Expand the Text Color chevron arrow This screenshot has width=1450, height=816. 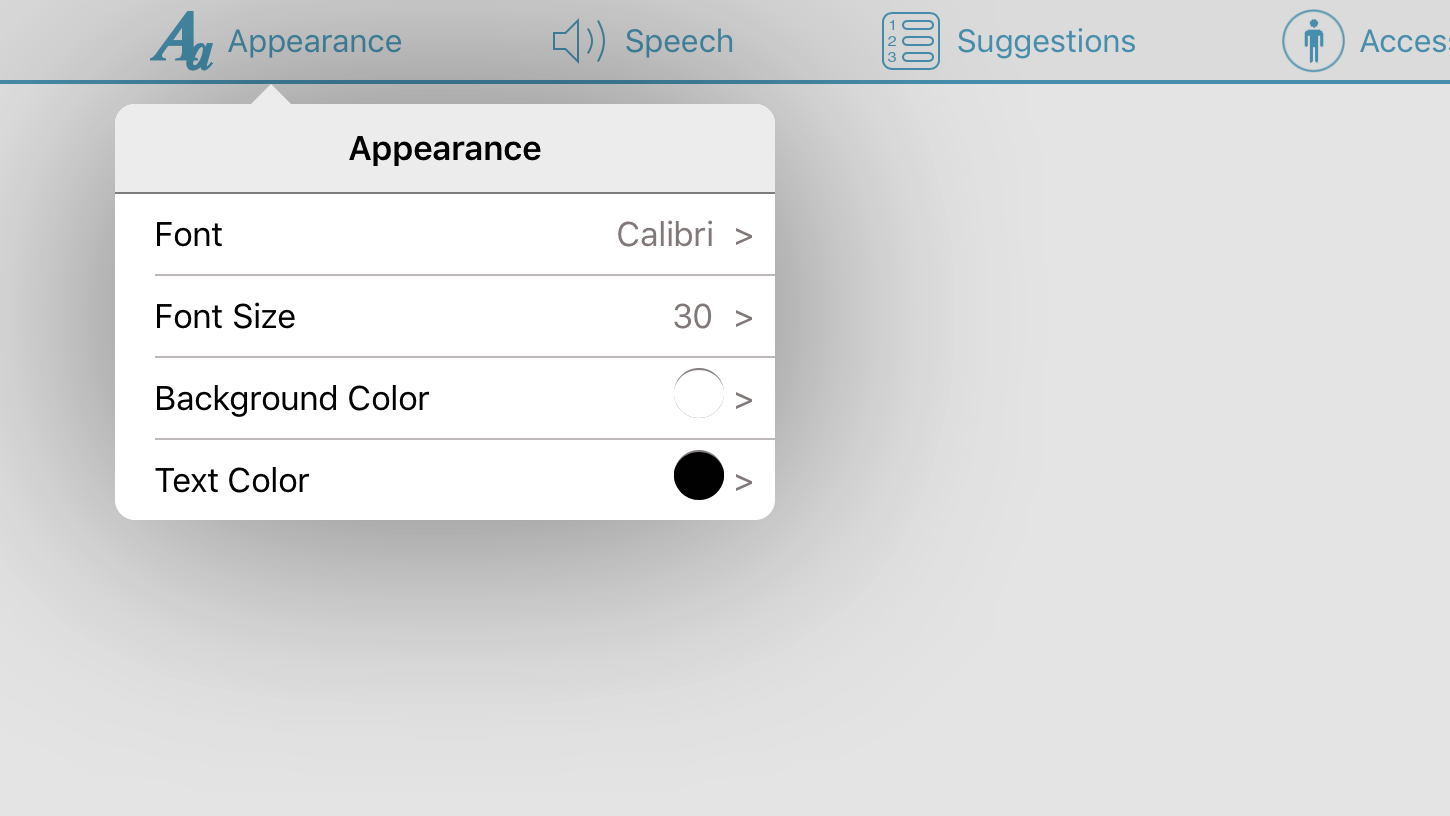pyautogui.click(x=743, y=483)
